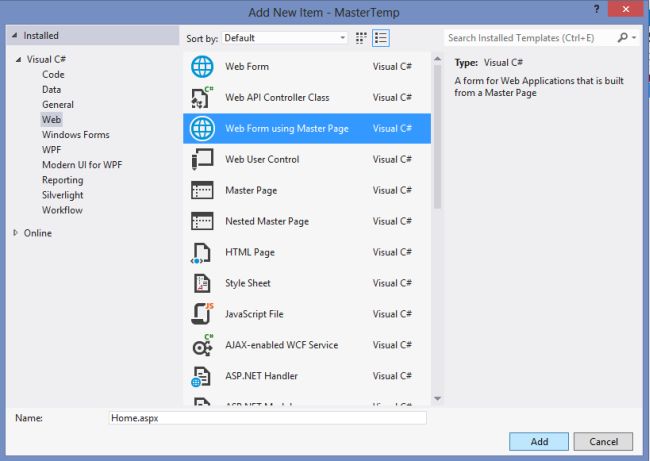Select 'Web Form' template name
Image resolution: width=650 pixels, height=461 pixels.
click(247, 67)
